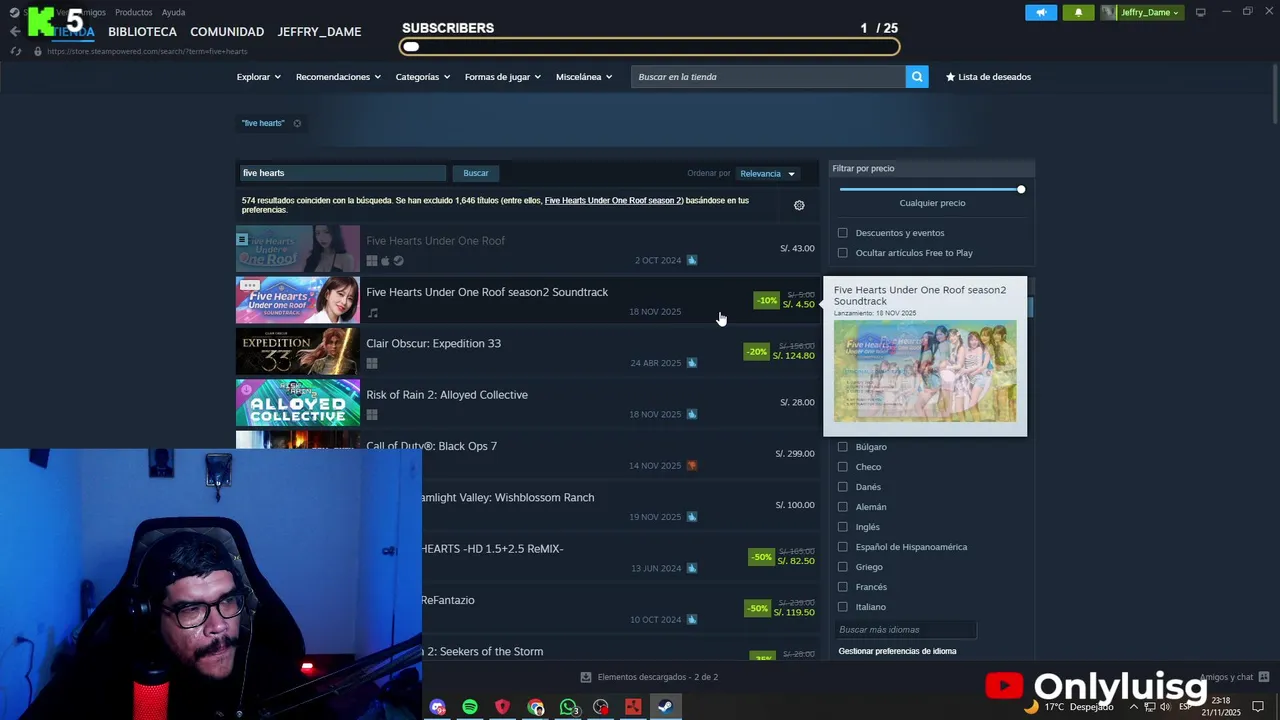Click Windows platform icon under Clair Obscur
Image resolution: width=1280 pixels, height=720 pixels.
point(372,363)
